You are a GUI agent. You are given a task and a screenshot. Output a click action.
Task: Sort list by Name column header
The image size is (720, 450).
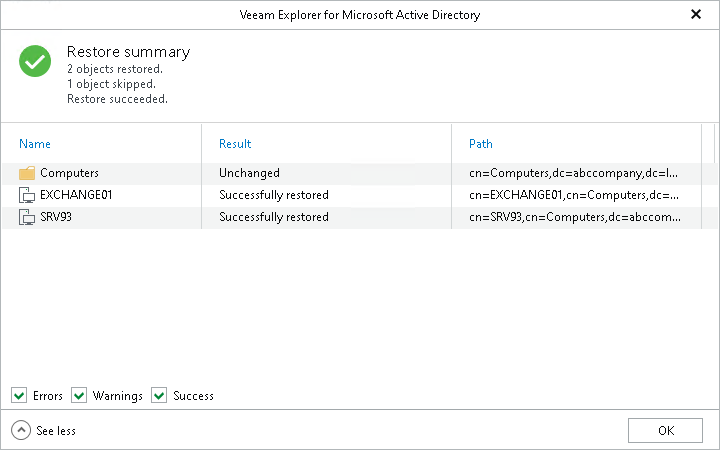click(35, 144)
